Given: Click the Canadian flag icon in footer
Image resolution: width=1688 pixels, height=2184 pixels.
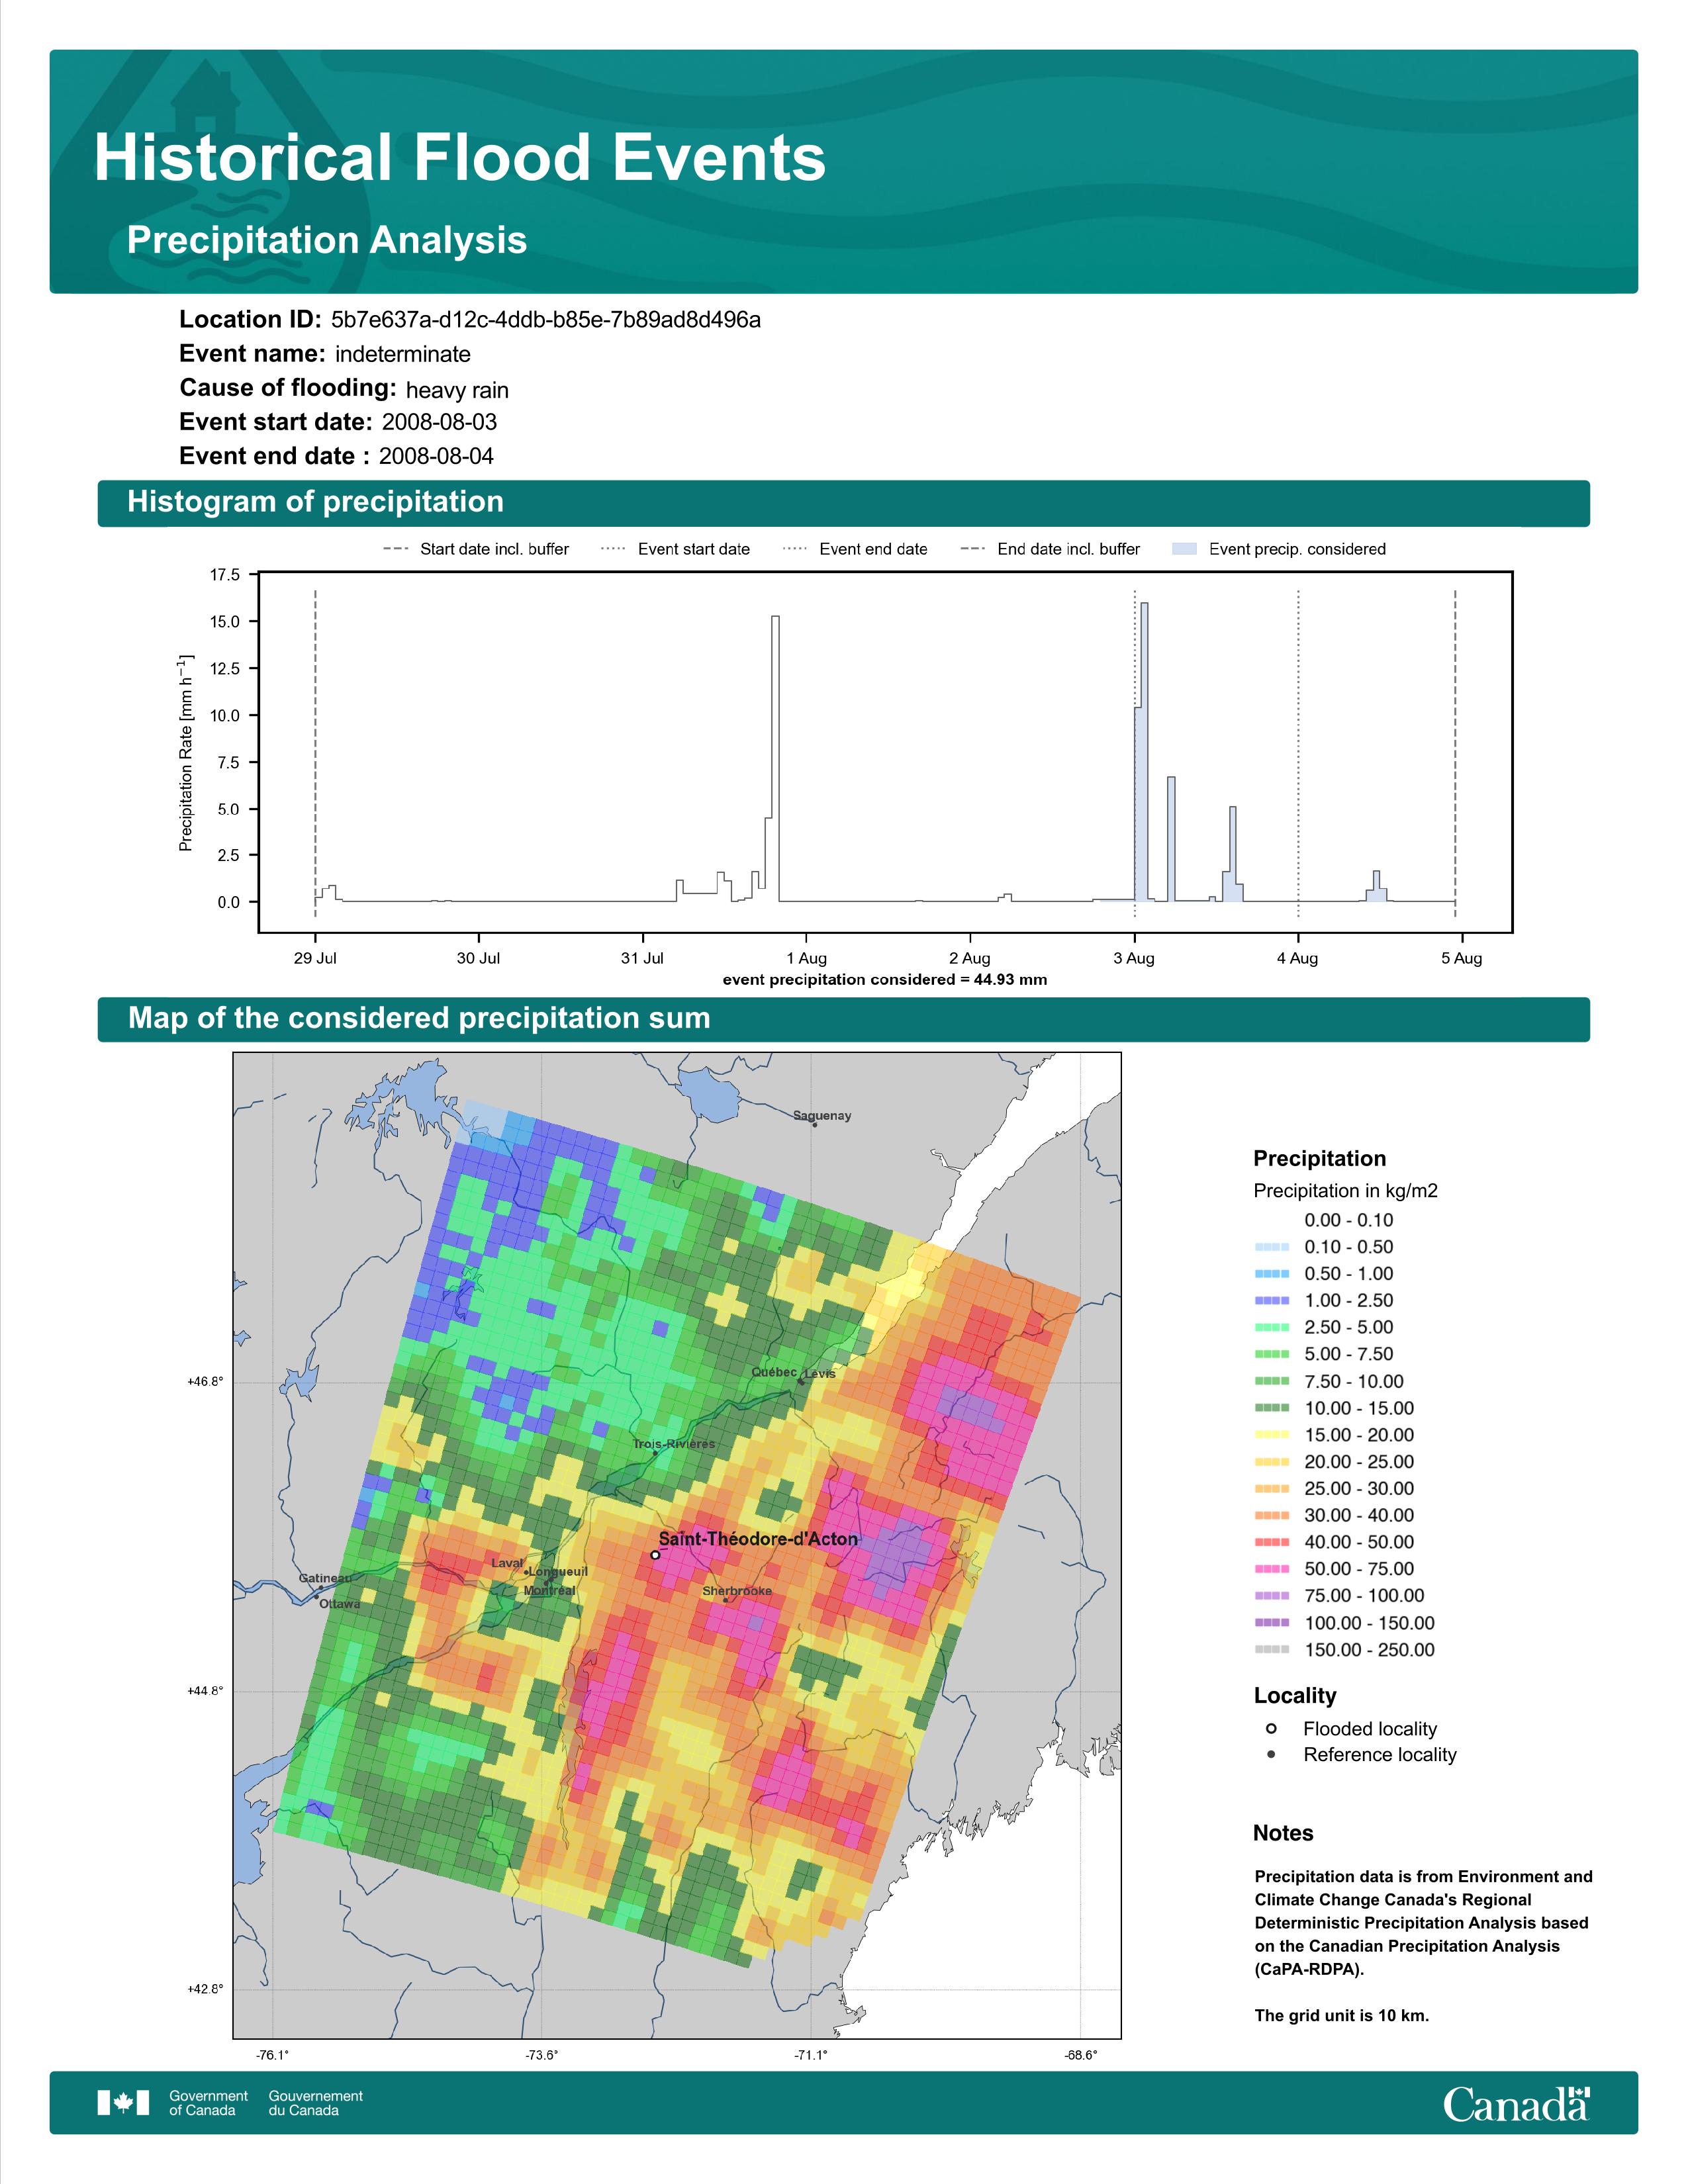Looking at the screenshot, I should (x=123, y=2102).
